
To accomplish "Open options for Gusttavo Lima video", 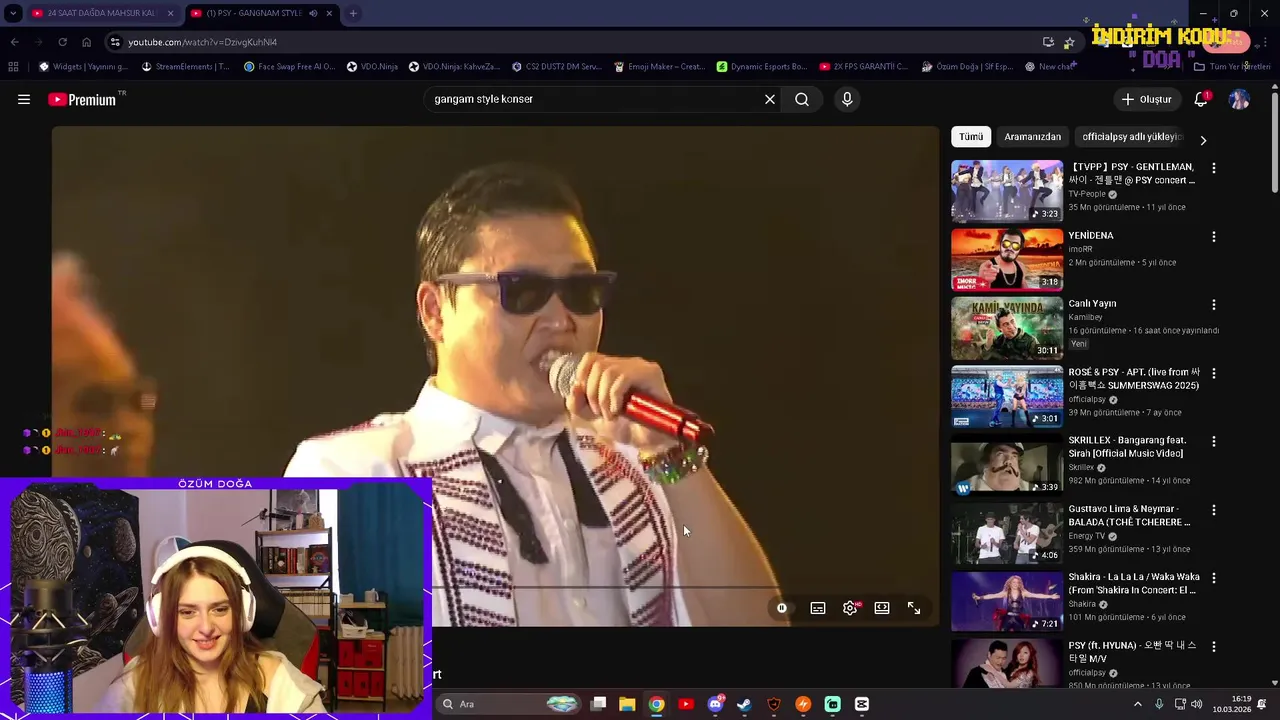I will (1214, 510).
